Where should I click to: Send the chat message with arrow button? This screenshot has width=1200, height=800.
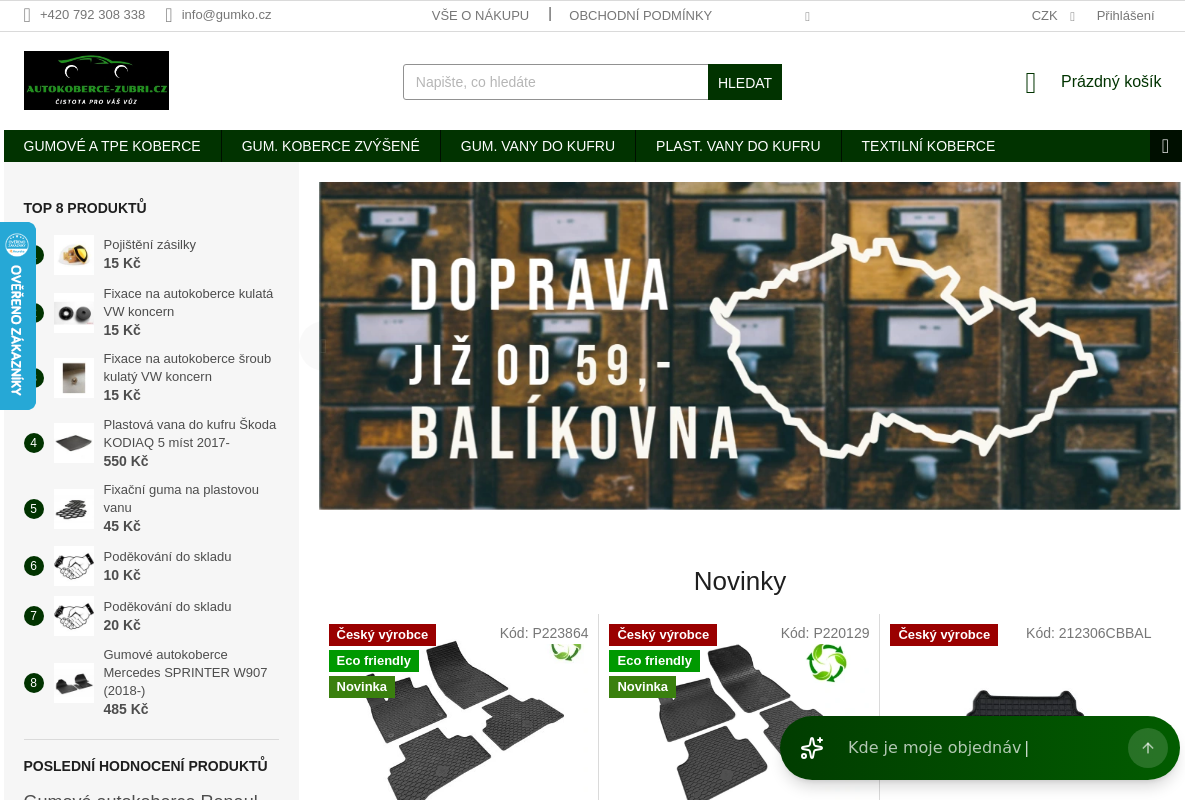(1148, 748)
